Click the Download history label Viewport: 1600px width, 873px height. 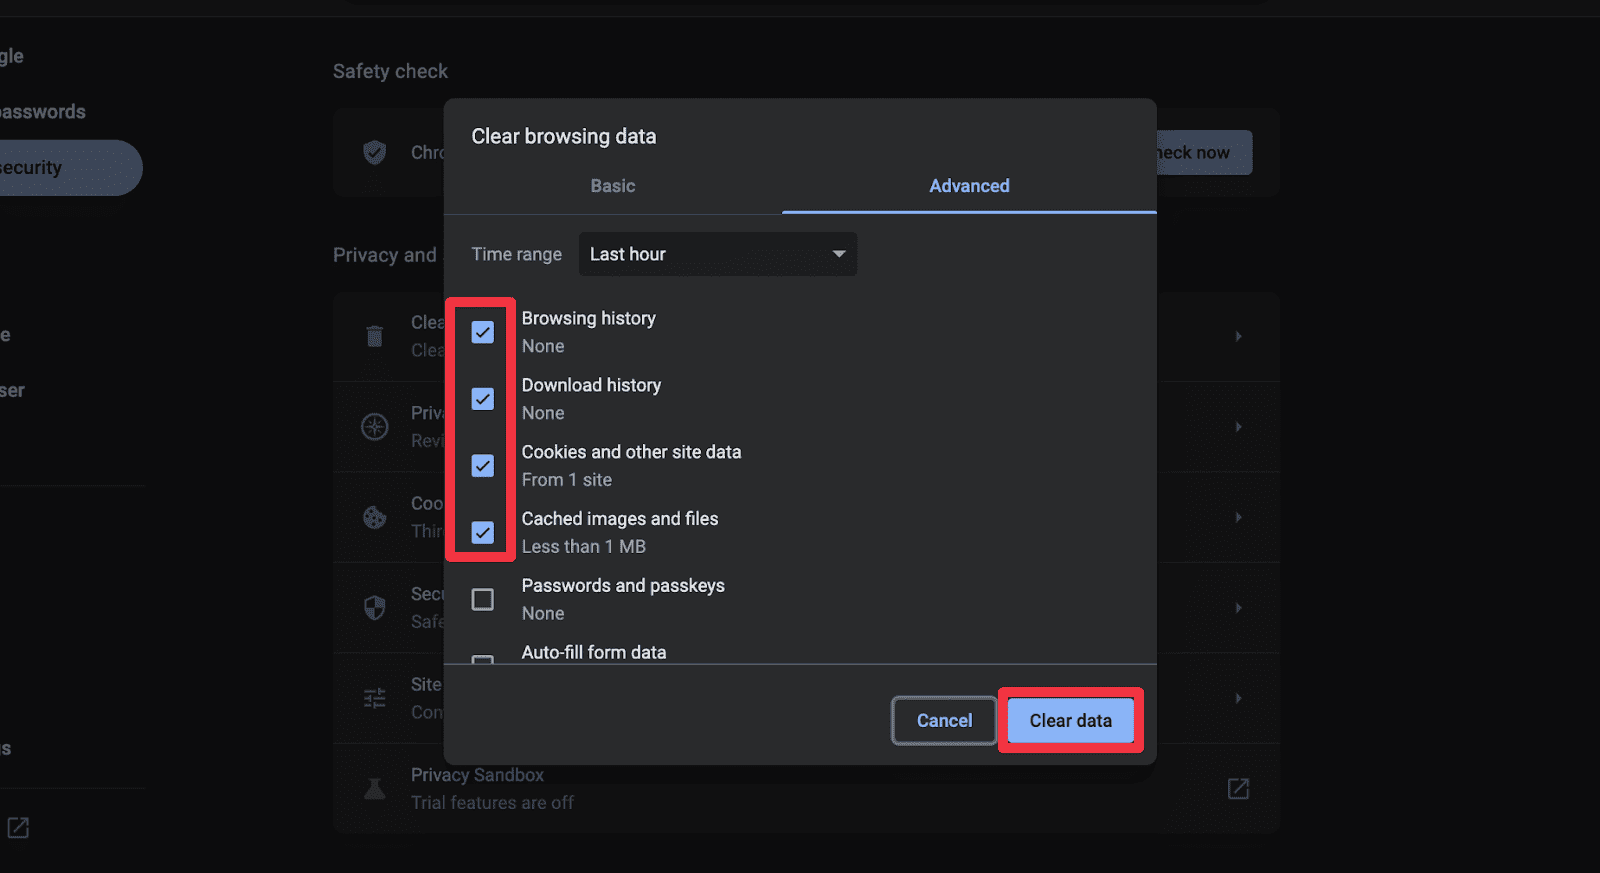point(591,385)
